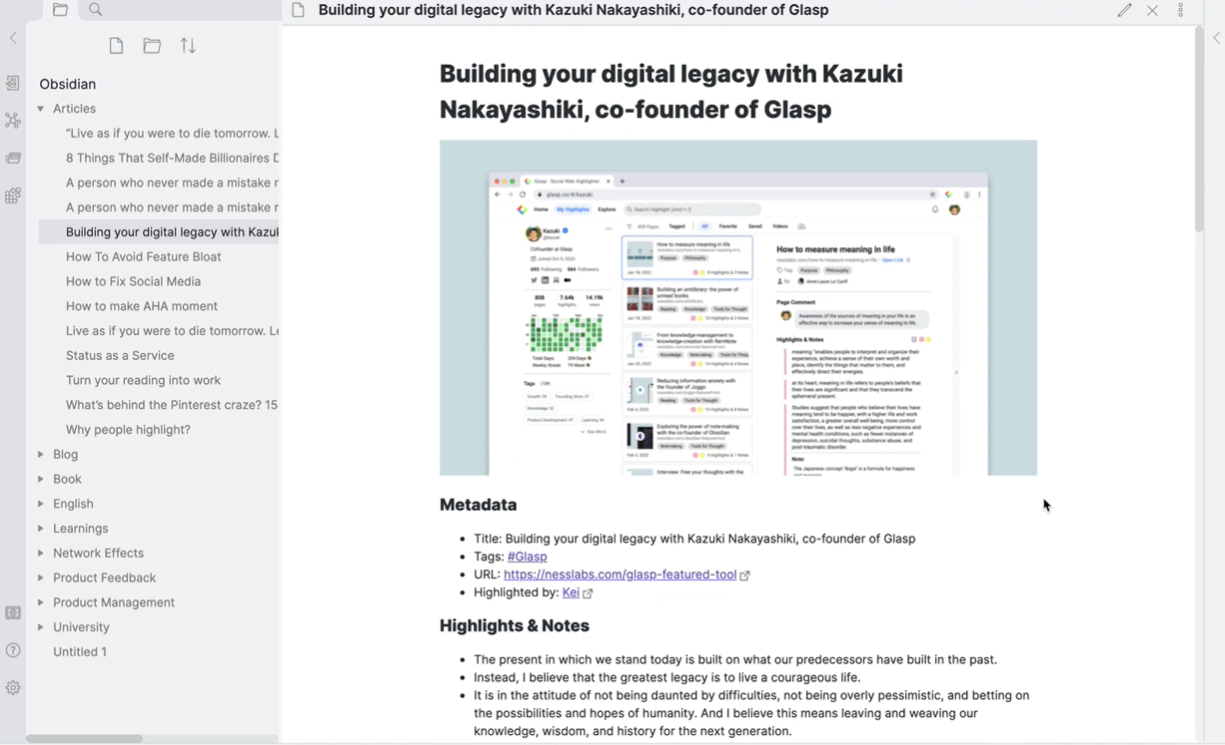The width and height of the screenshot is (1225, 745).
Task: Select the active "Building your digital legacy" note
Action: tap(160, 232)
